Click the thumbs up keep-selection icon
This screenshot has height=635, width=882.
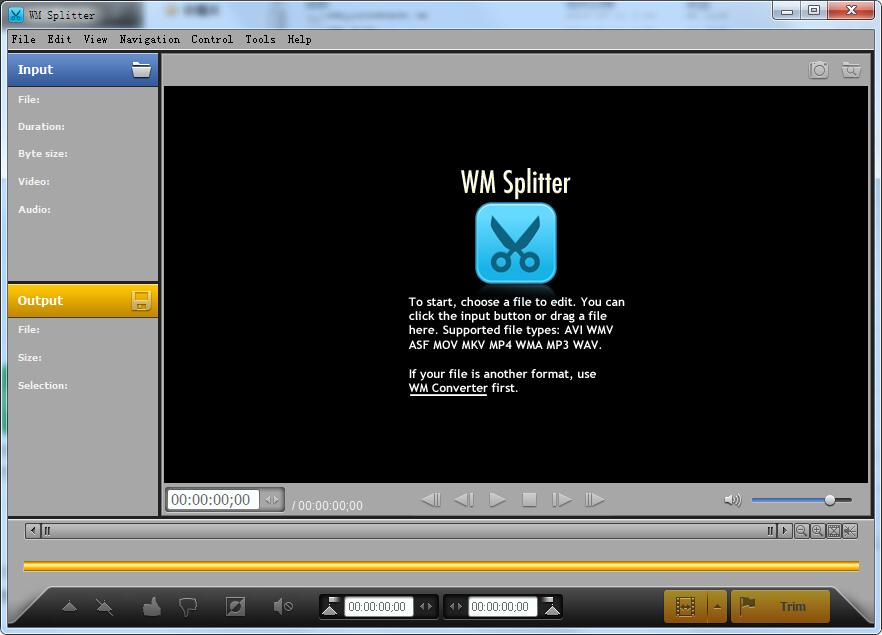tap(152, 606)
